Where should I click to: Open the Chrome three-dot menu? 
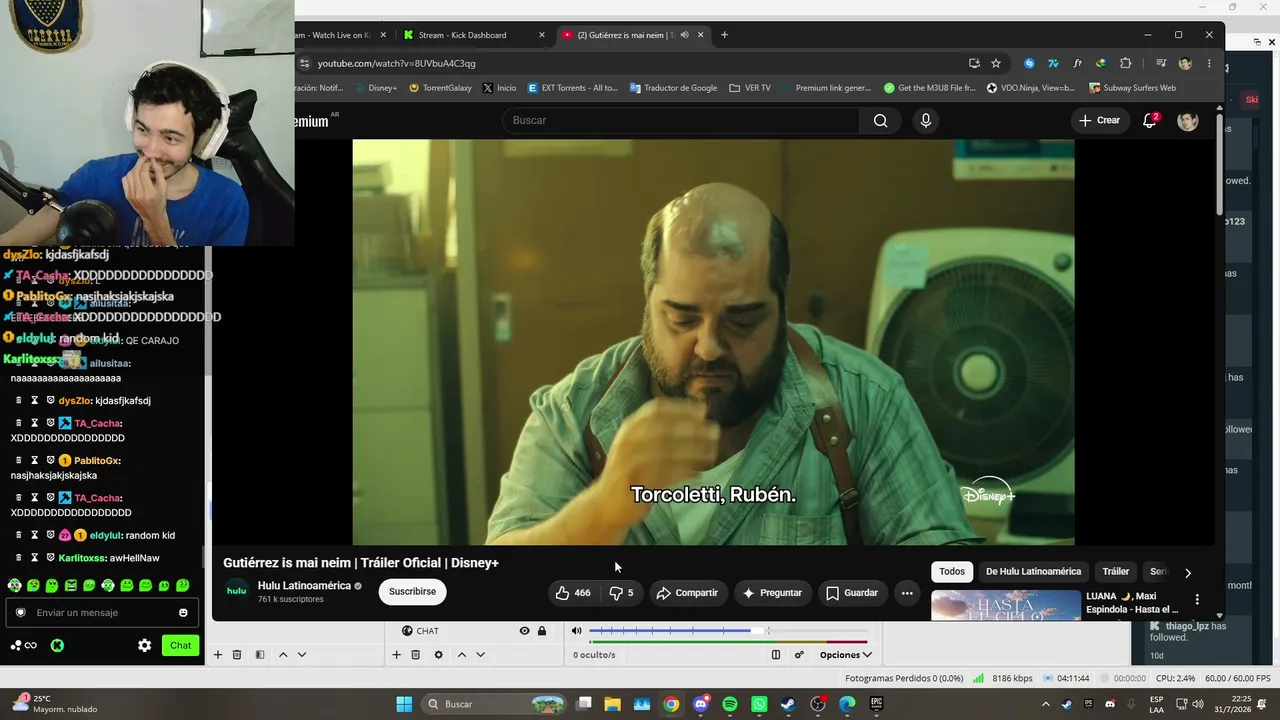click(1209, 63)
